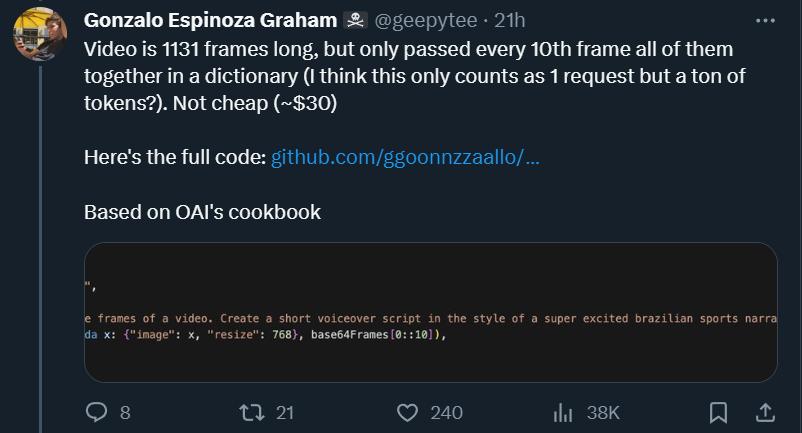Like the tweet with heart icon
The height and width of the screenshot is (433, 802).
[x=407, y=412]
